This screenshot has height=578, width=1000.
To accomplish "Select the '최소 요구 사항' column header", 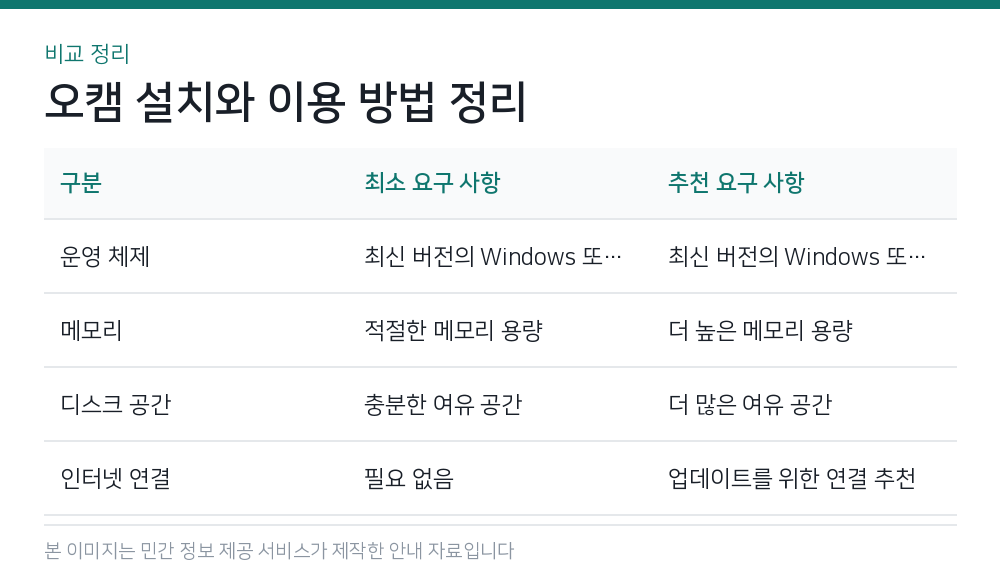I will (432, 183).
